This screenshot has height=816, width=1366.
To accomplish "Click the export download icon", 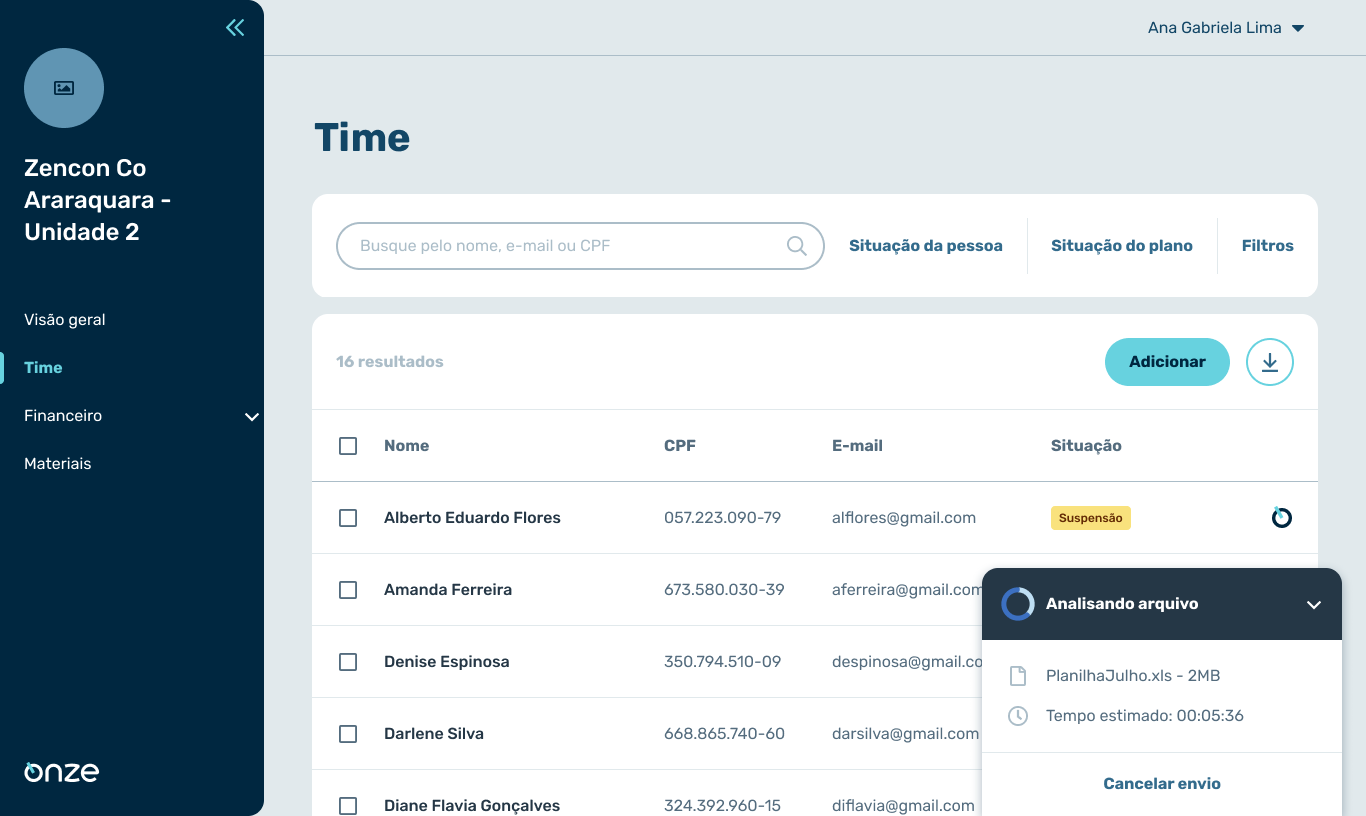I will click(x=1269, y=362).
